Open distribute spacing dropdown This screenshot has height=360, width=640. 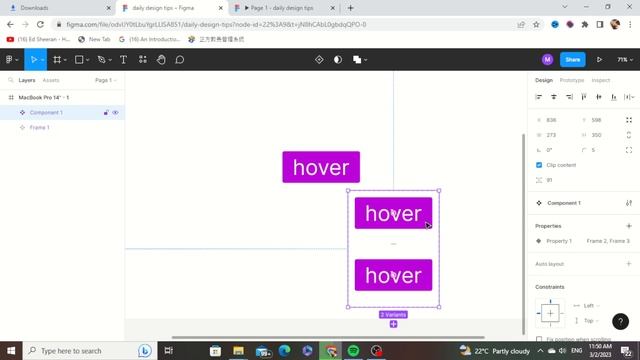pyautogui.click(x=629, y=97)
